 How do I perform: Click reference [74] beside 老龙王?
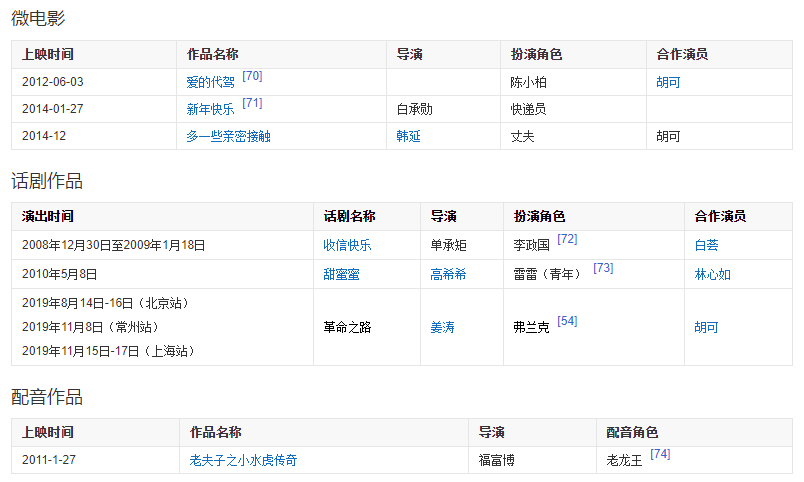[660, 454]
